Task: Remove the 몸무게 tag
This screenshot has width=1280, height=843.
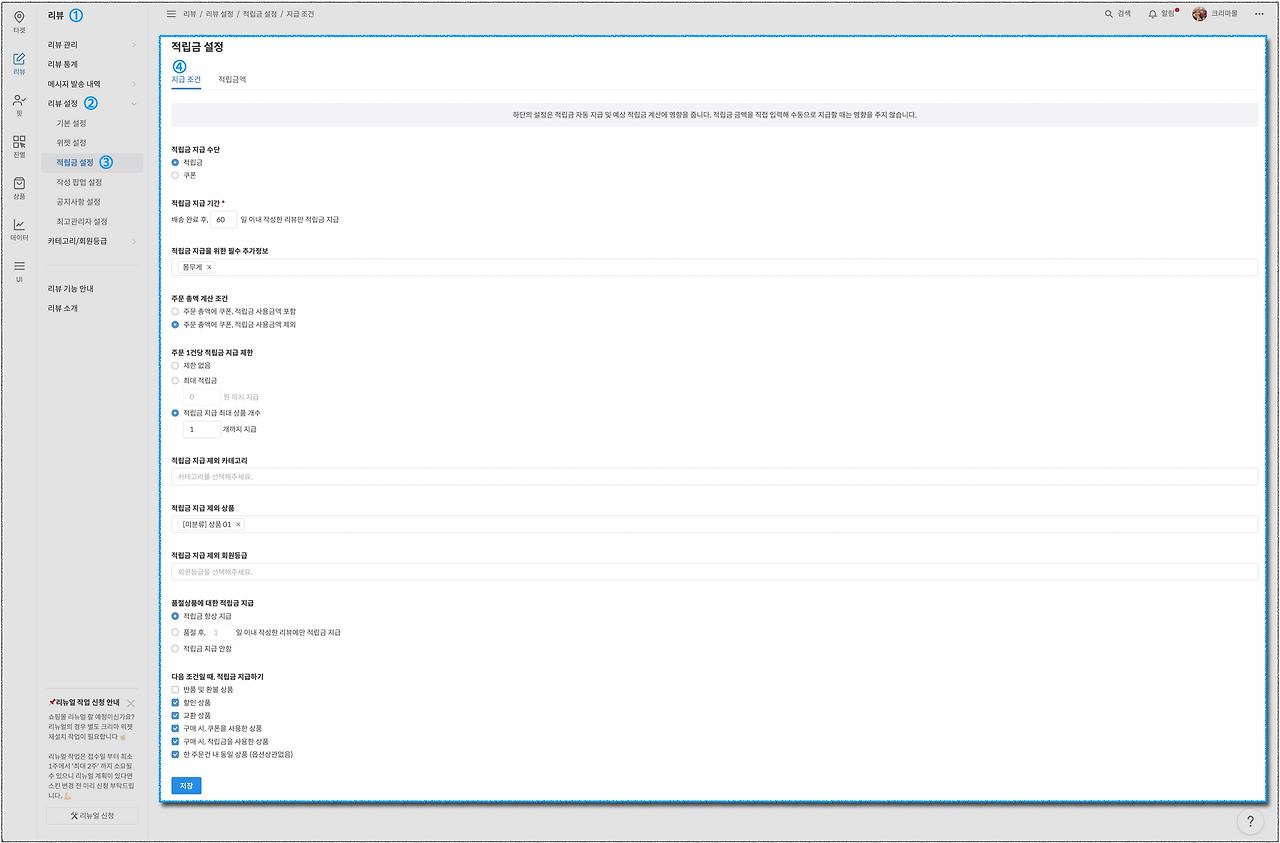Action: [209, 267]
